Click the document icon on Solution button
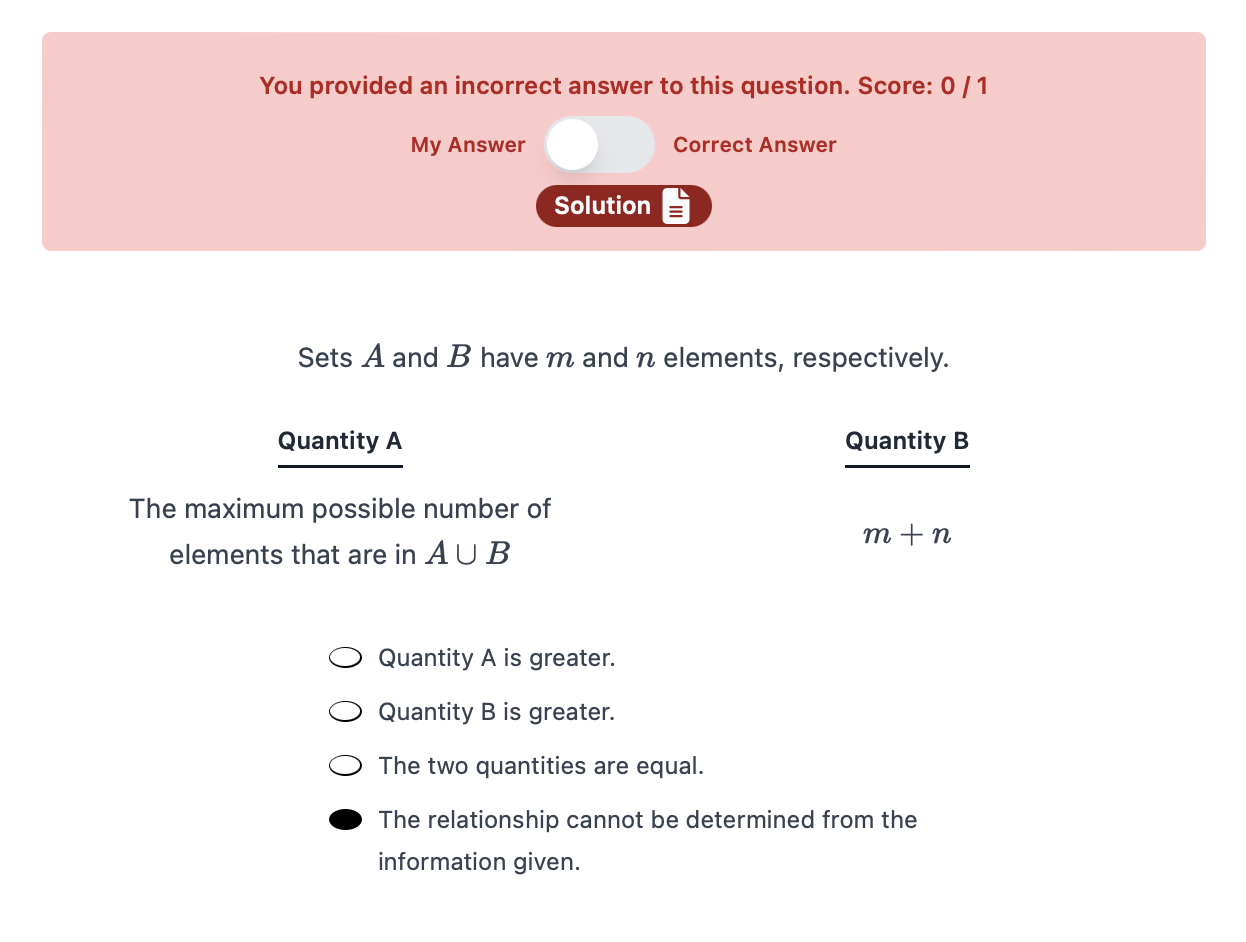This screenshot has height=942, width=1246. coord(677,206)
